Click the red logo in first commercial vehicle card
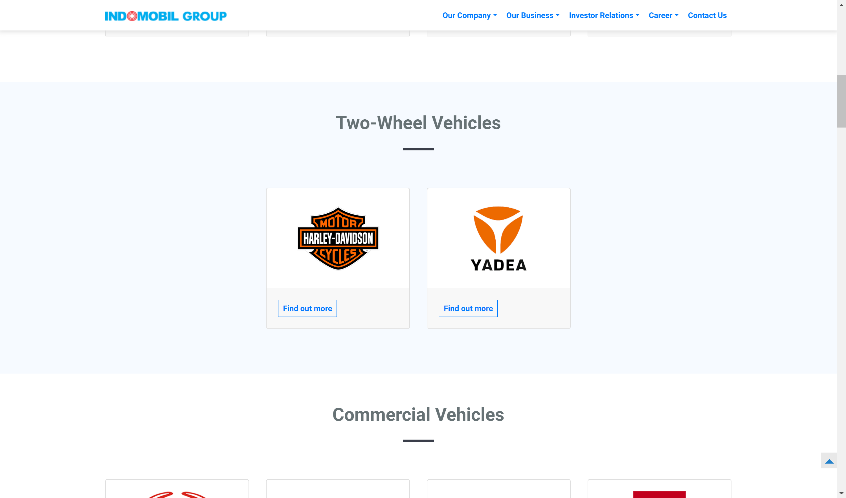Viewport: 846px width, 498px height. [177, 494]
